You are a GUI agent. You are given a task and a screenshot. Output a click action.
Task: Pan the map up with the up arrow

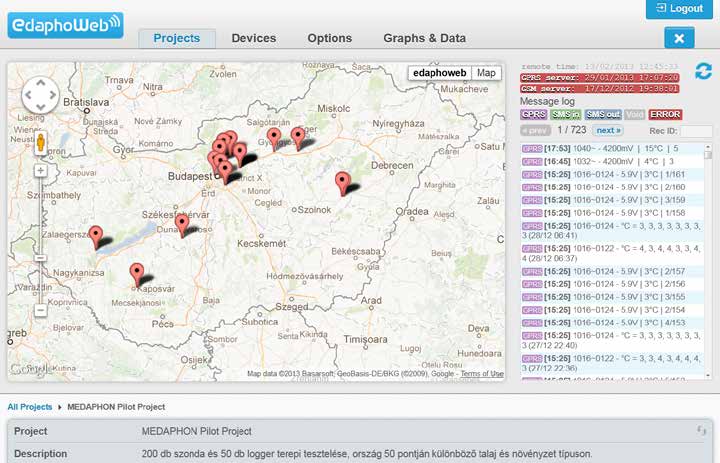40,83
